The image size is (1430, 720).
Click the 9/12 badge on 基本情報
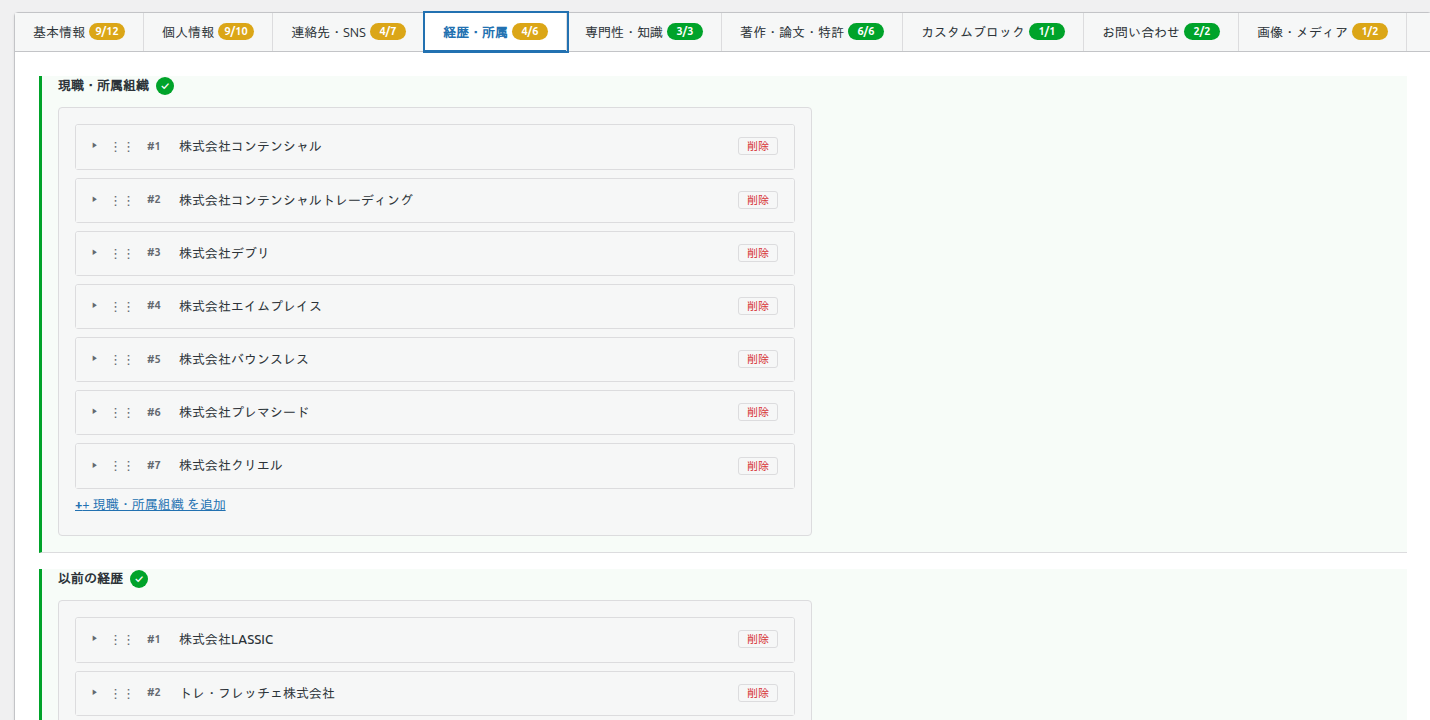[x=107, y=32]
